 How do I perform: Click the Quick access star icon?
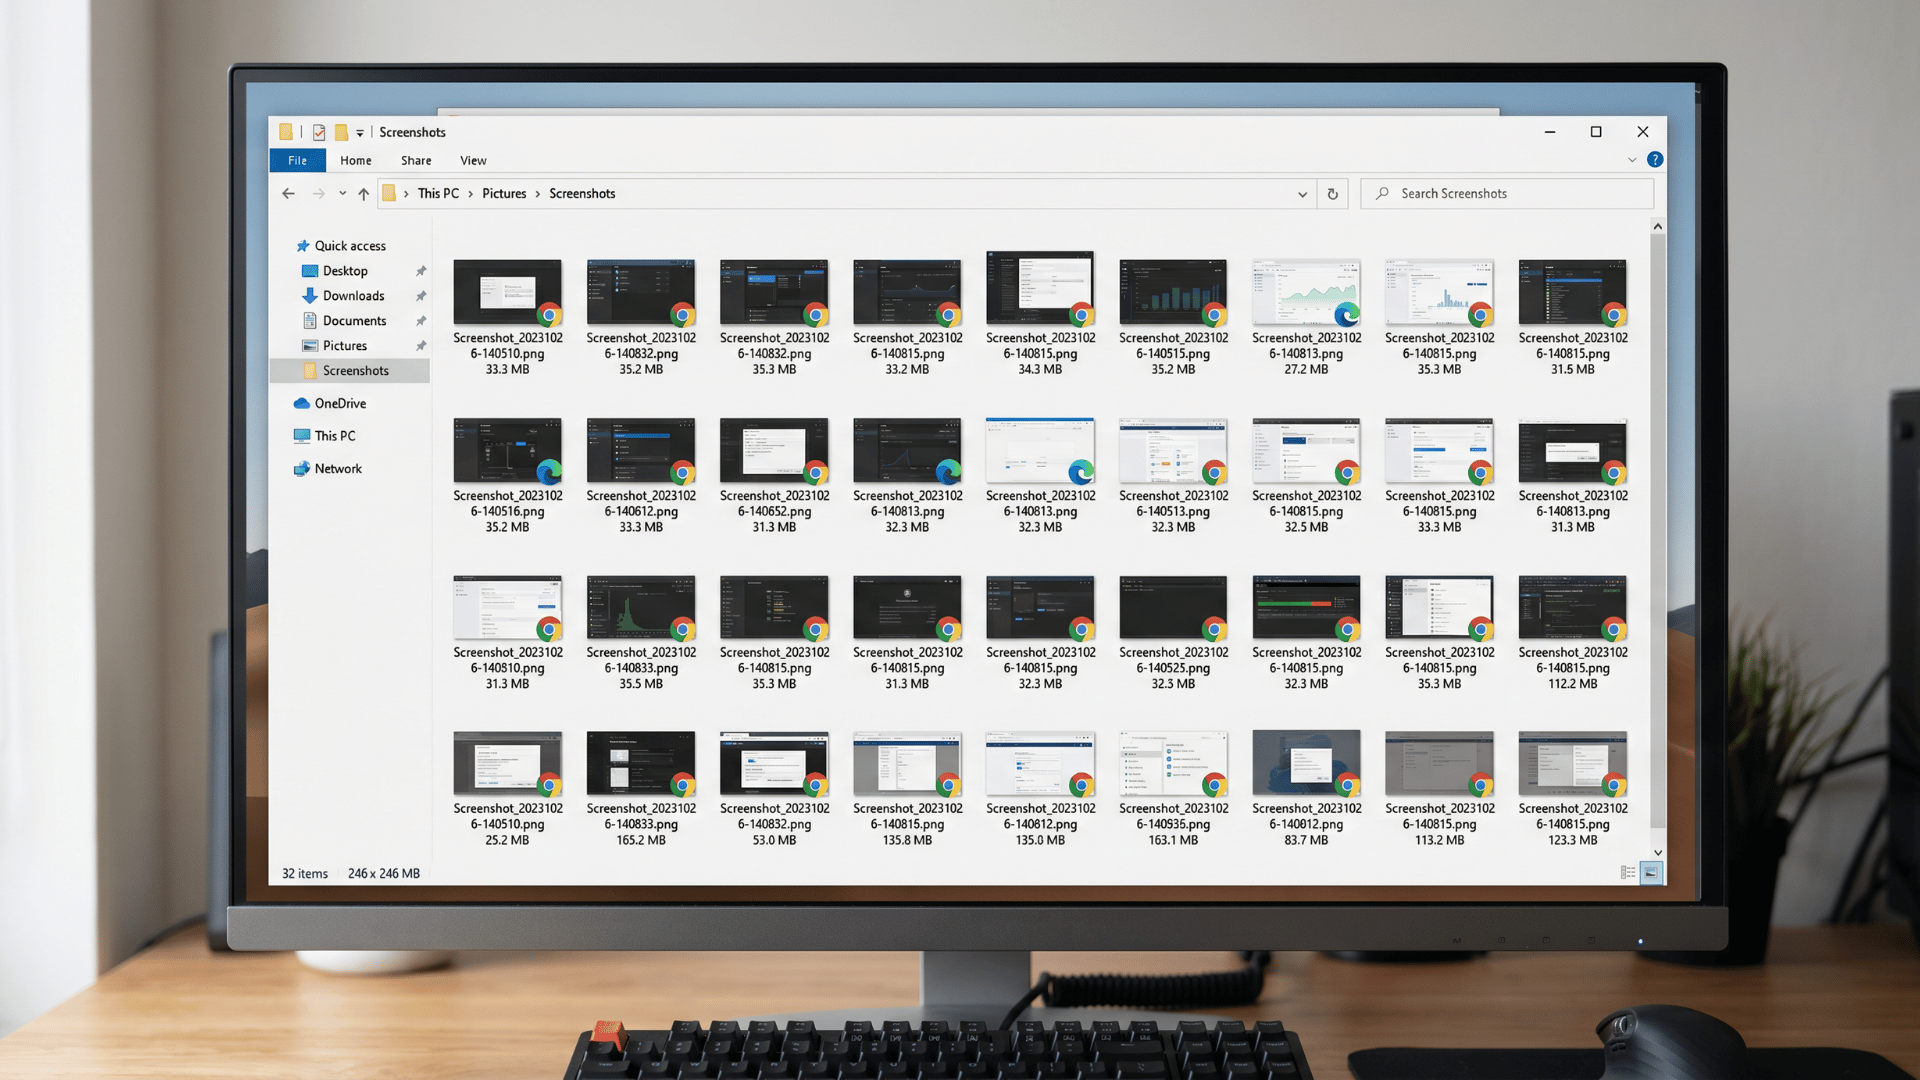coord(302,246)
